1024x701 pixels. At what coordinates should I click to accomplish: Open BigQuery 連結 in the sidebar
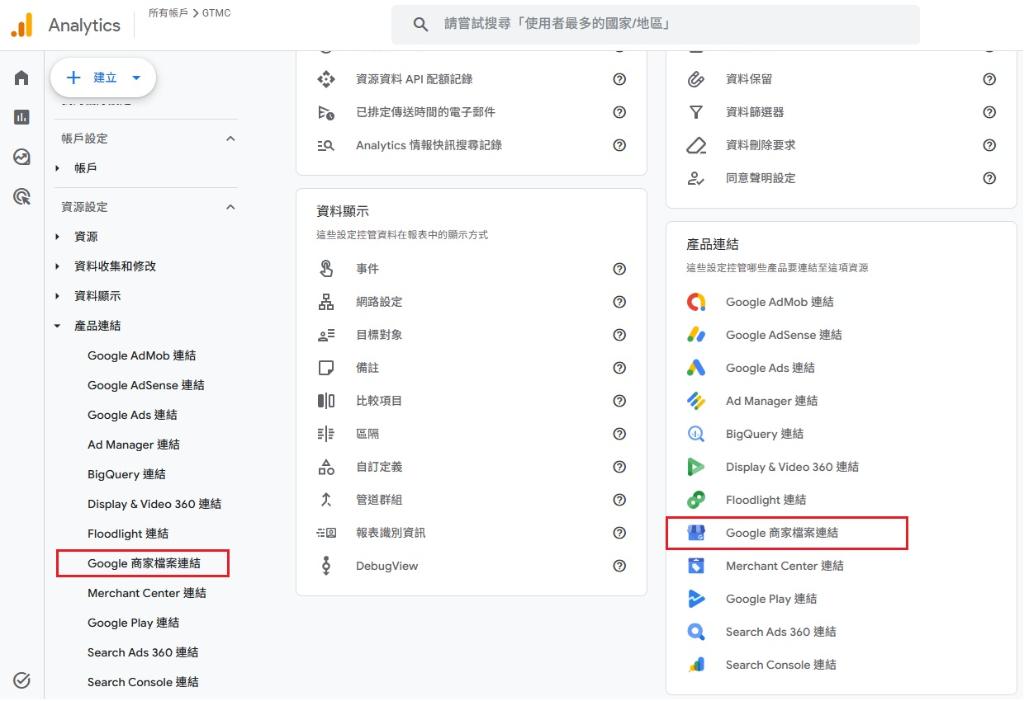click(127, 474)
